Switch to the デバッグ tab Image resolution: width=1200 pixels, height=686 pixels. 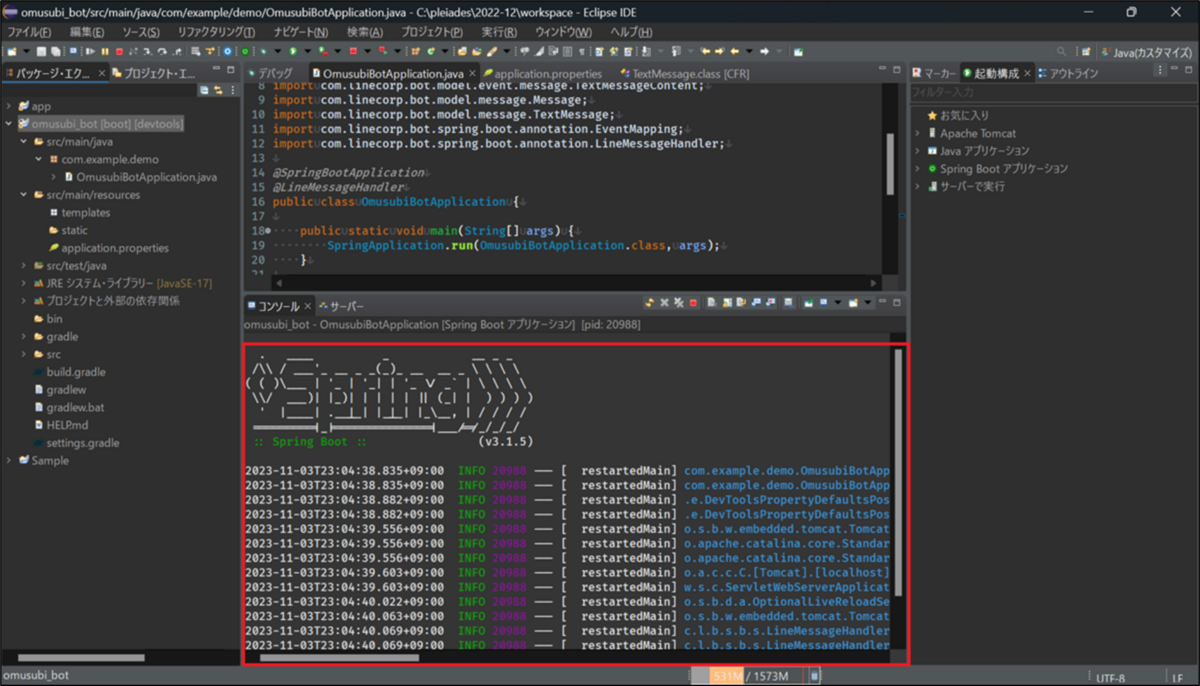pos(269,73)
